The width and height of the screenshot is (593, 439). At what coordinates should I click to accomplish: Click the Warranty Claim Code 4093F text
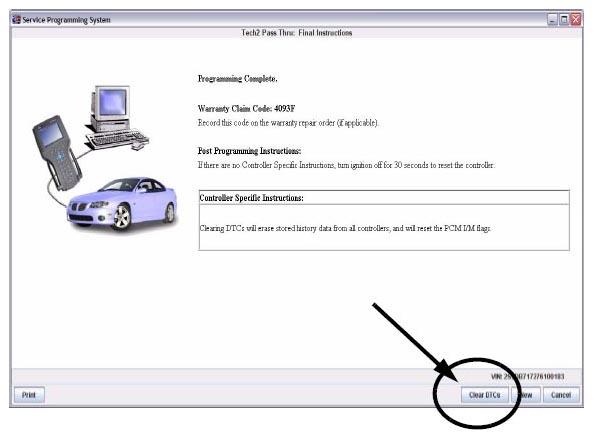point(246,109)
